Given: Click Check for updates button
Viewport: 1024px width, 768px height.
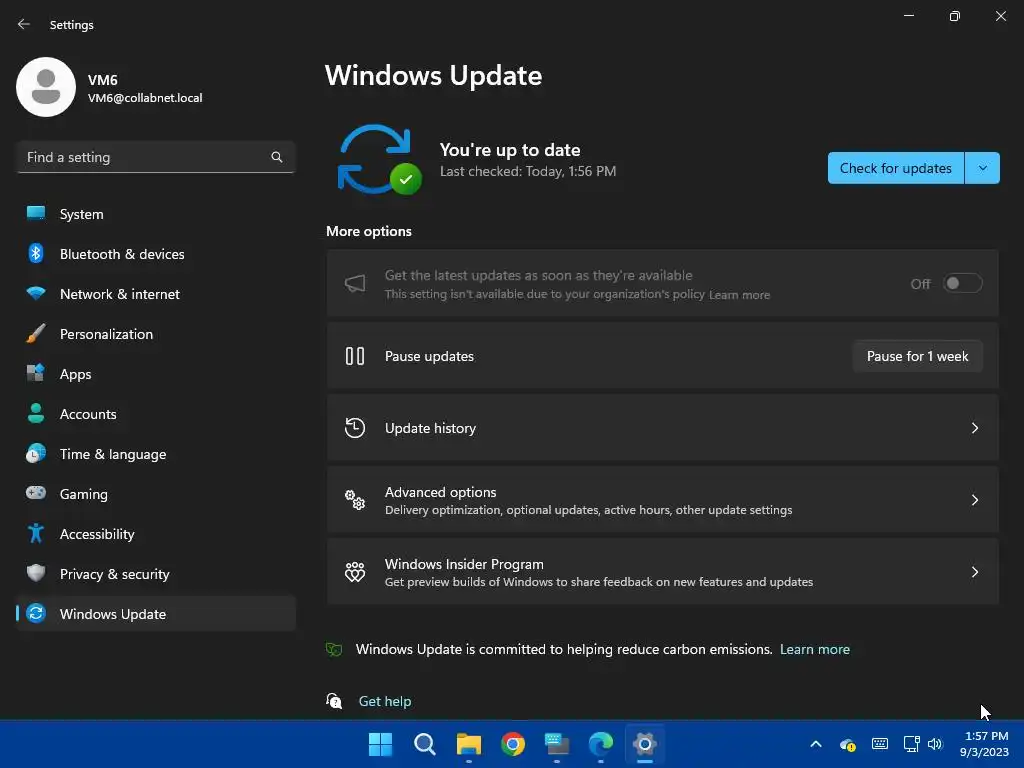Looking at the screenshot, I should (895, 168).
